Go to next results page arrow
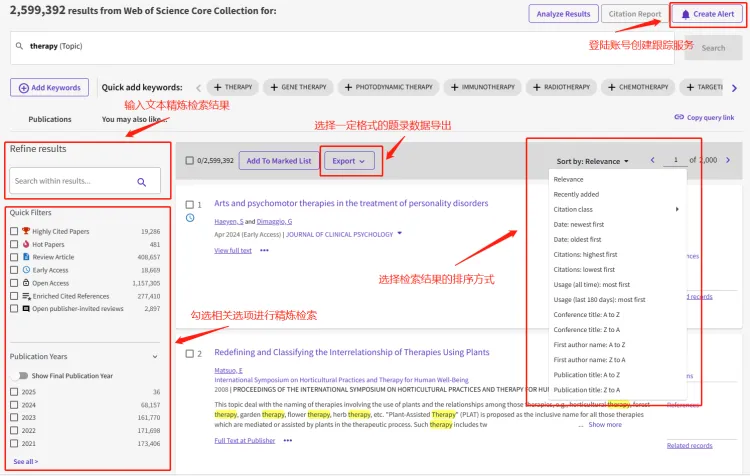 [x=728, y=160]
